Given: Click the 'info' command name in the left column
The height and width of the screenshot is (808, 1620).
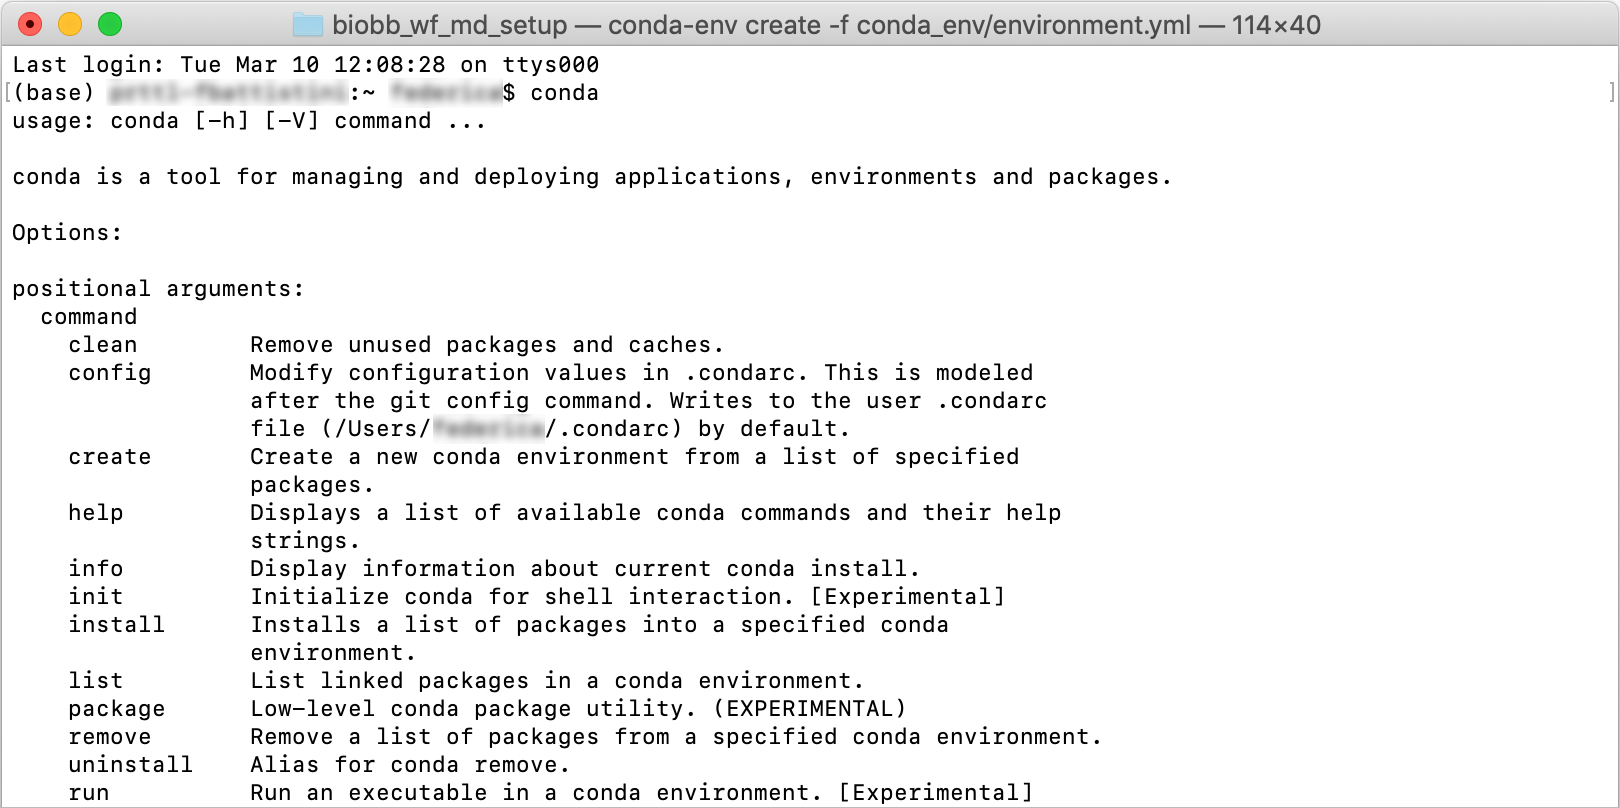Looking at the screenshot, I should (96, 569).
